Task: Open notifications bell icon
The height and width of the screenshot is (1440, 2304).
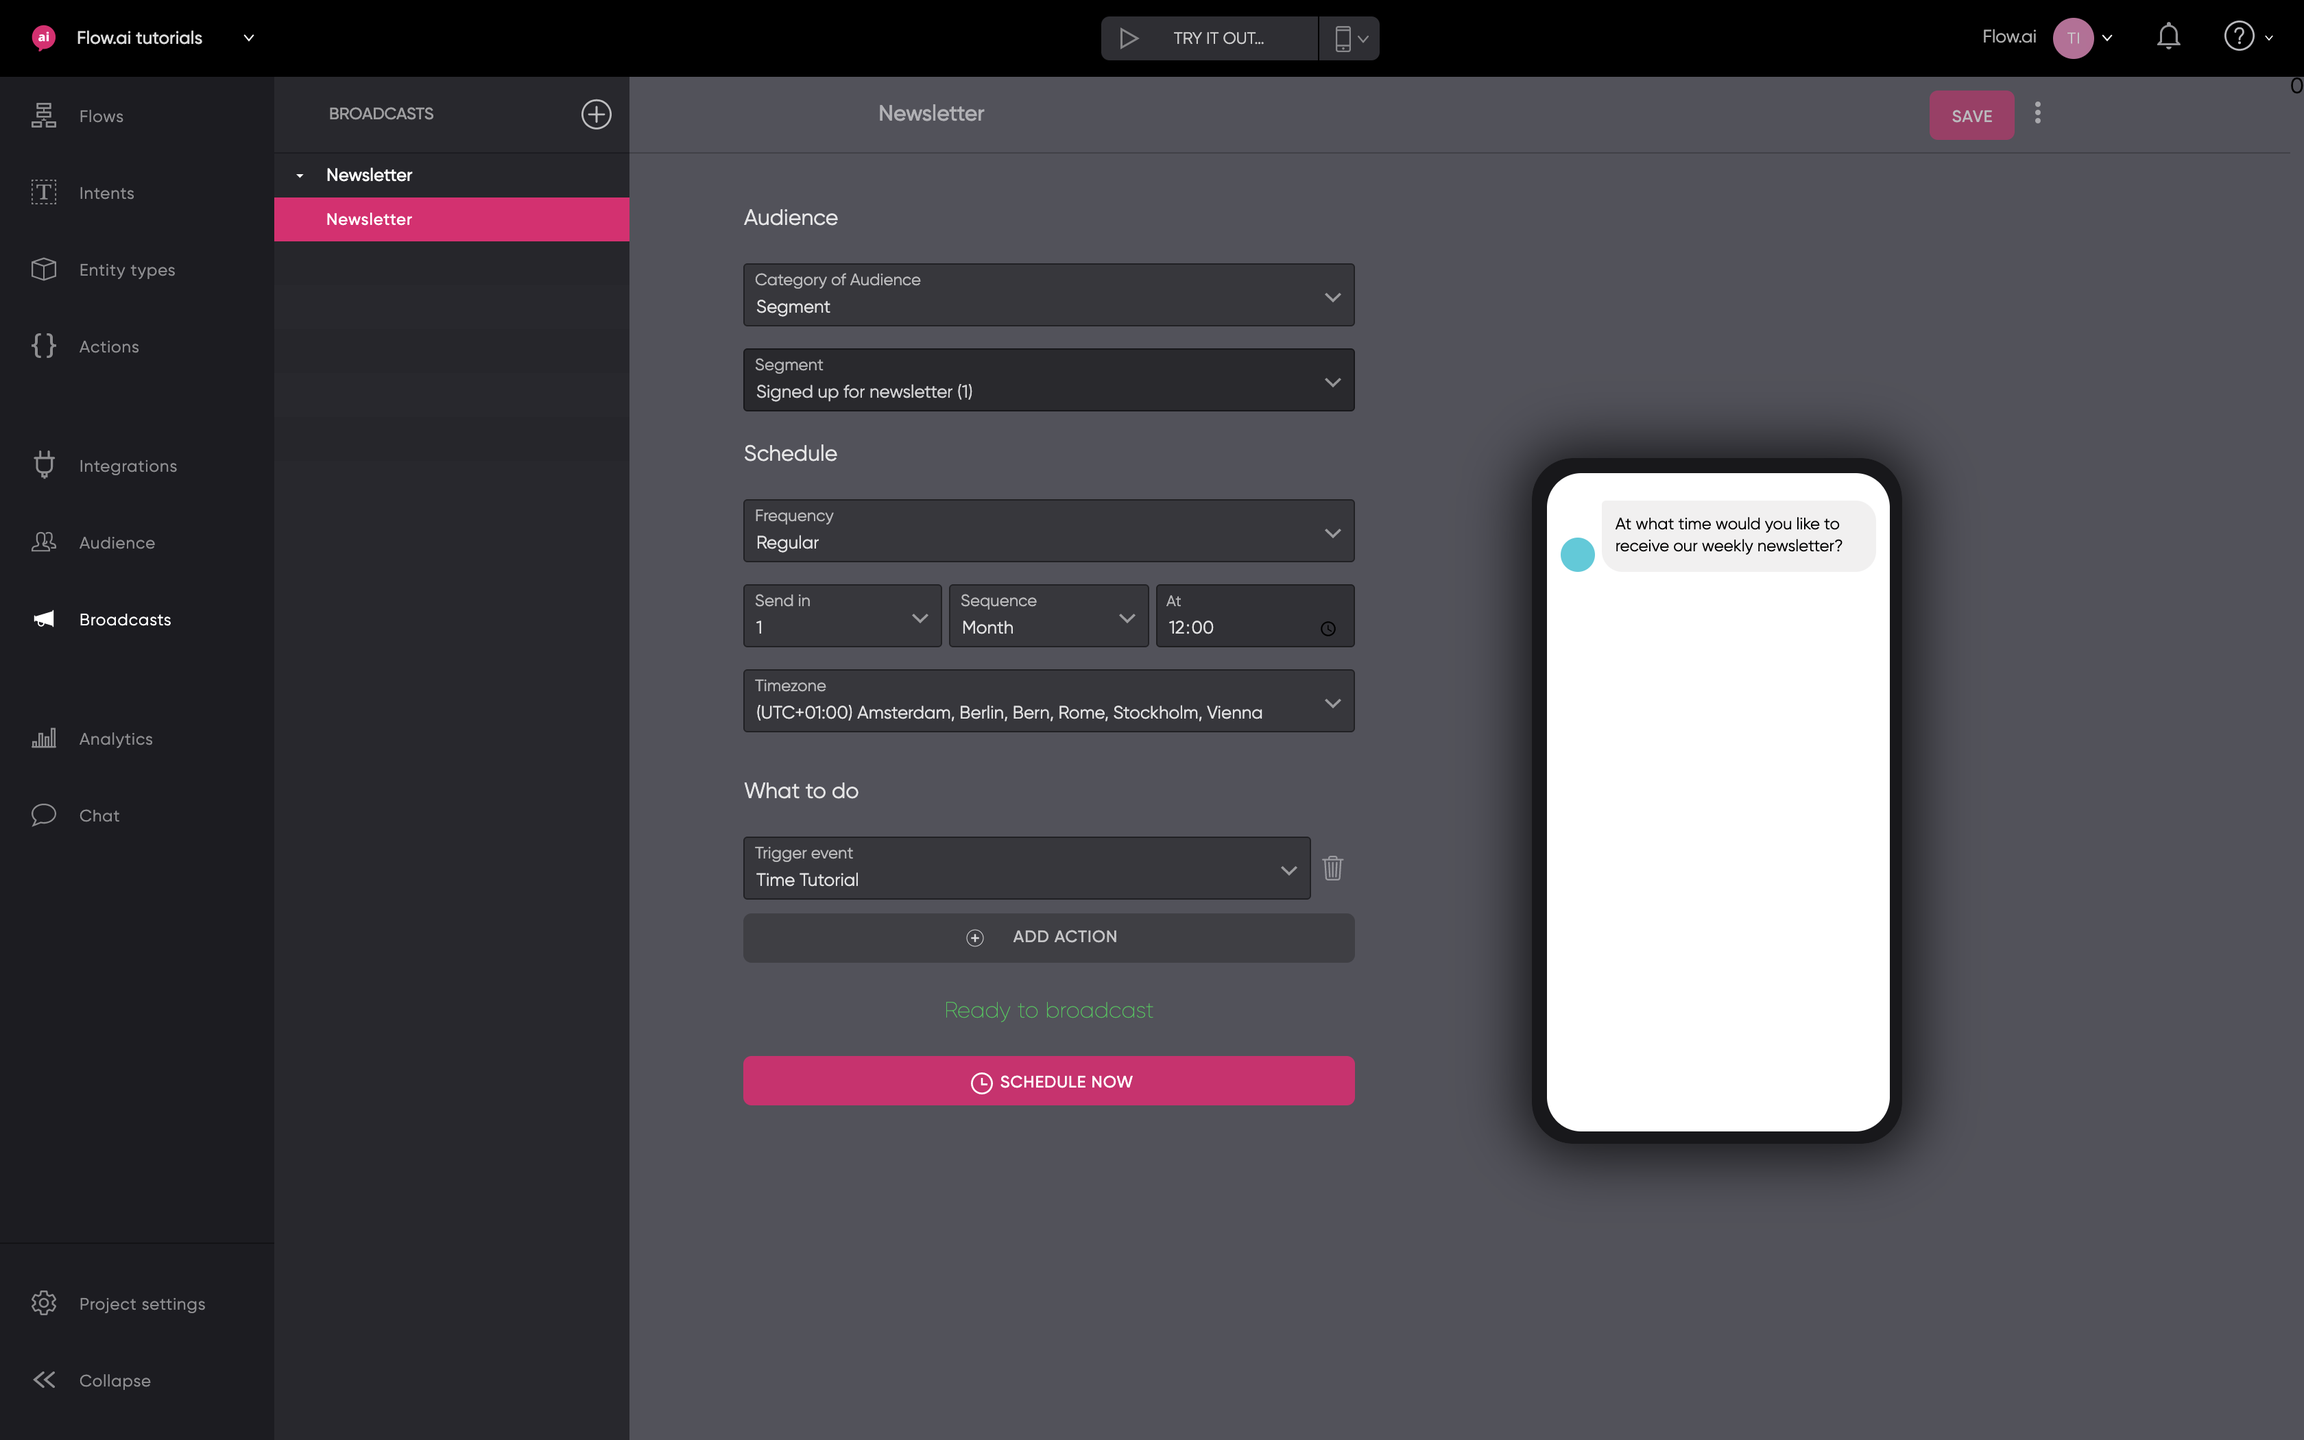Action: click(2168, 38)
